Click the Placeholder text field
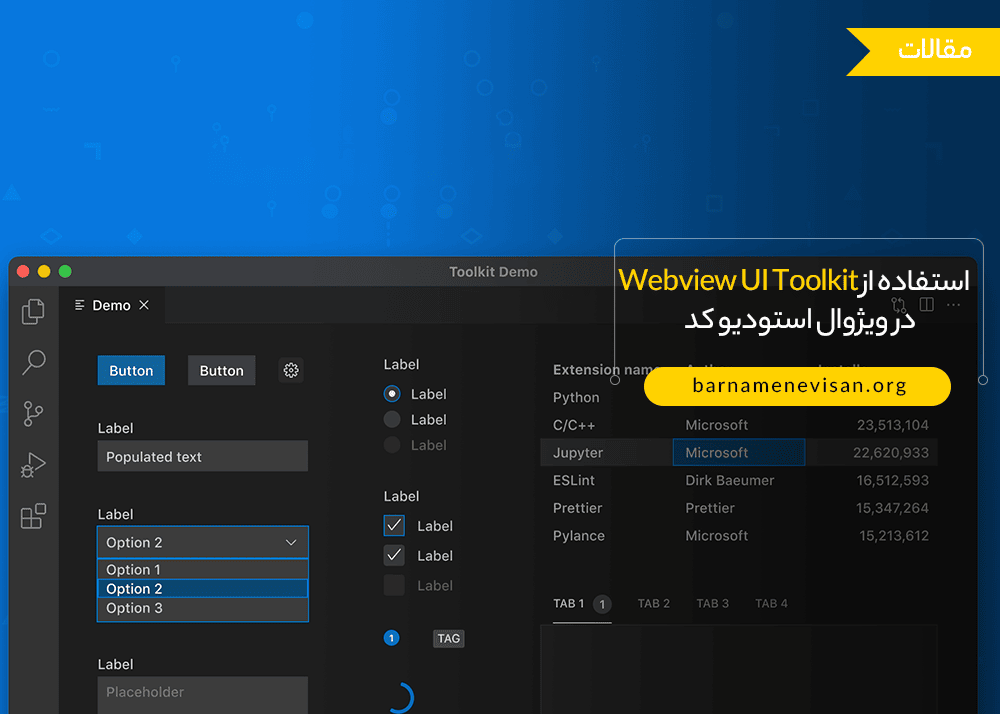The height and width of the screenshot is (714, 1000). (203, 694)
